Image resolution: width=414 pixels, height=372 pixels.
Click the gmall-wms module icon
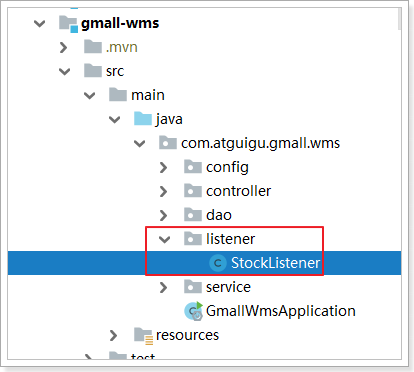point(68,24)
